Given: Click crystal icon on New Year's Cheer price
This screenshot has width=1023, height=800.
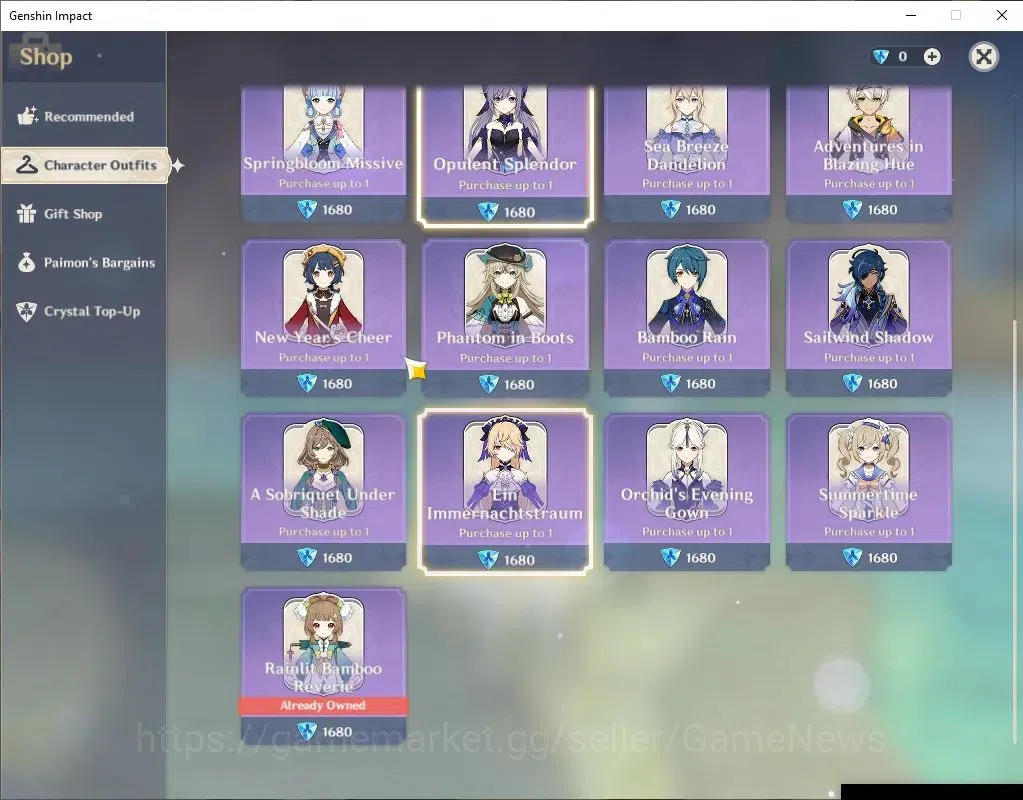Looking at the screenshot, I should [307, 384].
